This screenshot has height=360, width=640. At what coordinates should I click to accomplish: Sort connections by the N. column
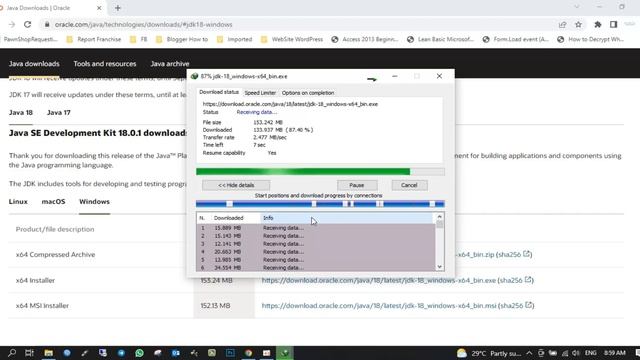pos(203,218)
